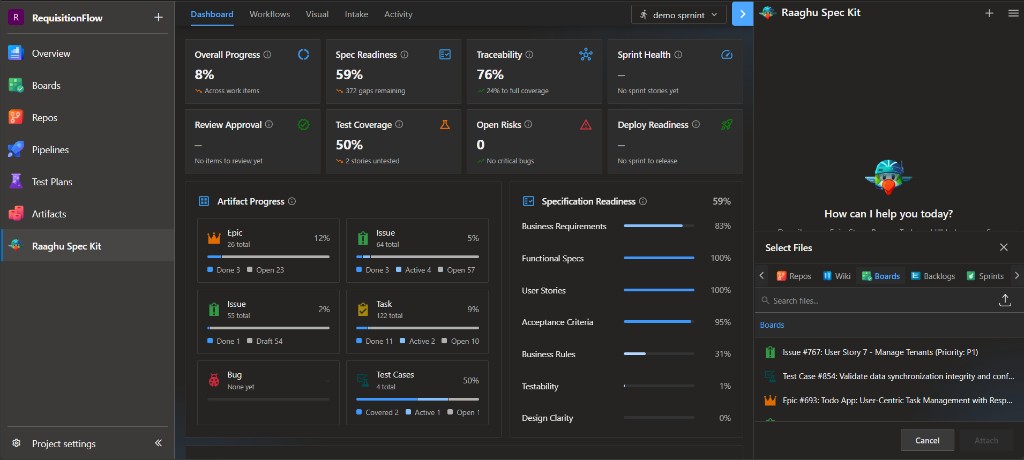Click the Deploy Readiness rocket icon

pos(727,125)
